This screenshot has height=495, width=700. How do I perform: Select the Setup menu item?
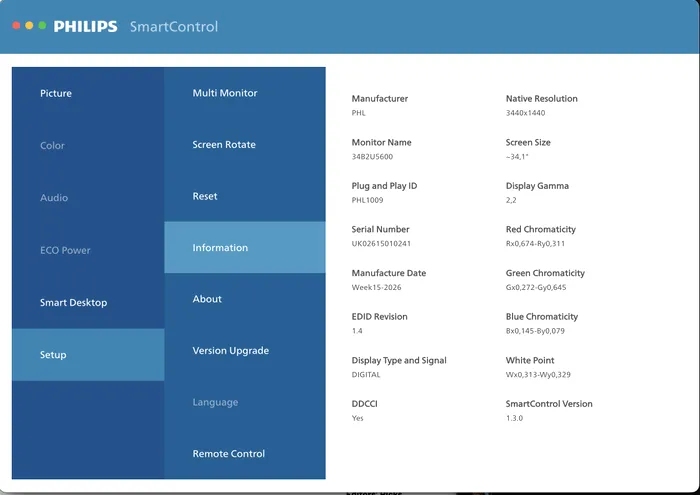[x=88, y=355]
